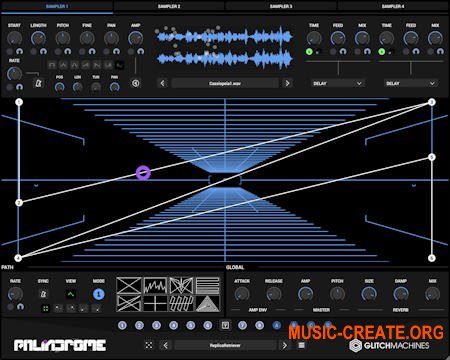
Task: Open the preset menu hamburger icon
Action: pyautogui.click(x=301, y=345)
